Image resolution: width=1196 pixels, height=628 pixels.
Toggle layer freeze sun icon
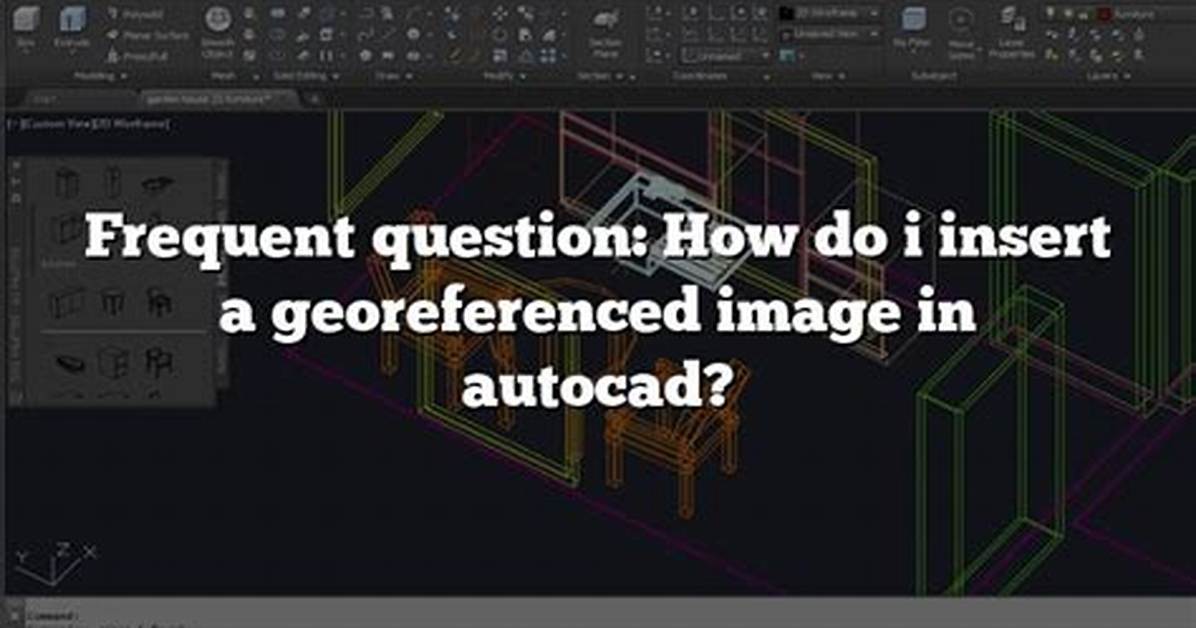click(1070, 14)
